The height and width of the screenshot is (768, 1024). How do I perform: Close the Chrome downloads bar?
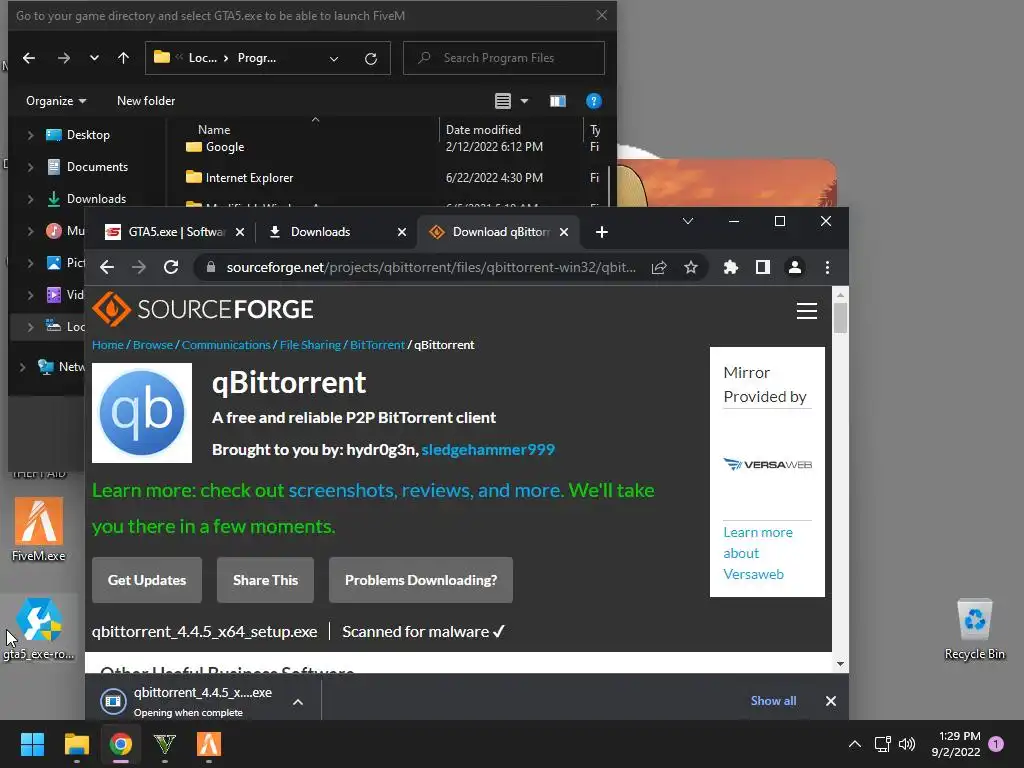(x=831, y=701)
